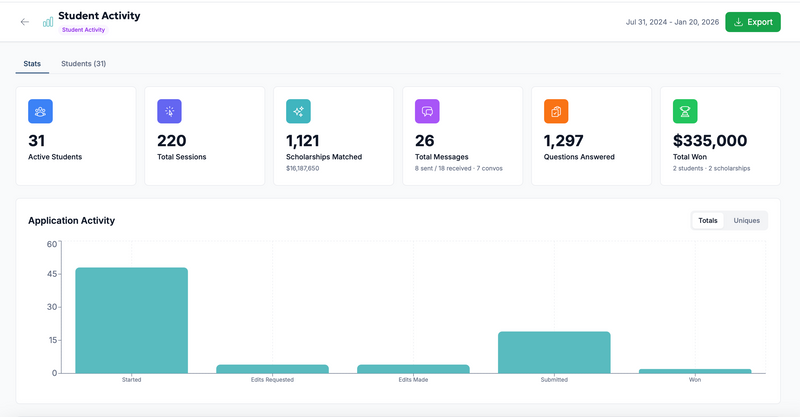
Task: Click the Active Students people icon
Action: 40,111
